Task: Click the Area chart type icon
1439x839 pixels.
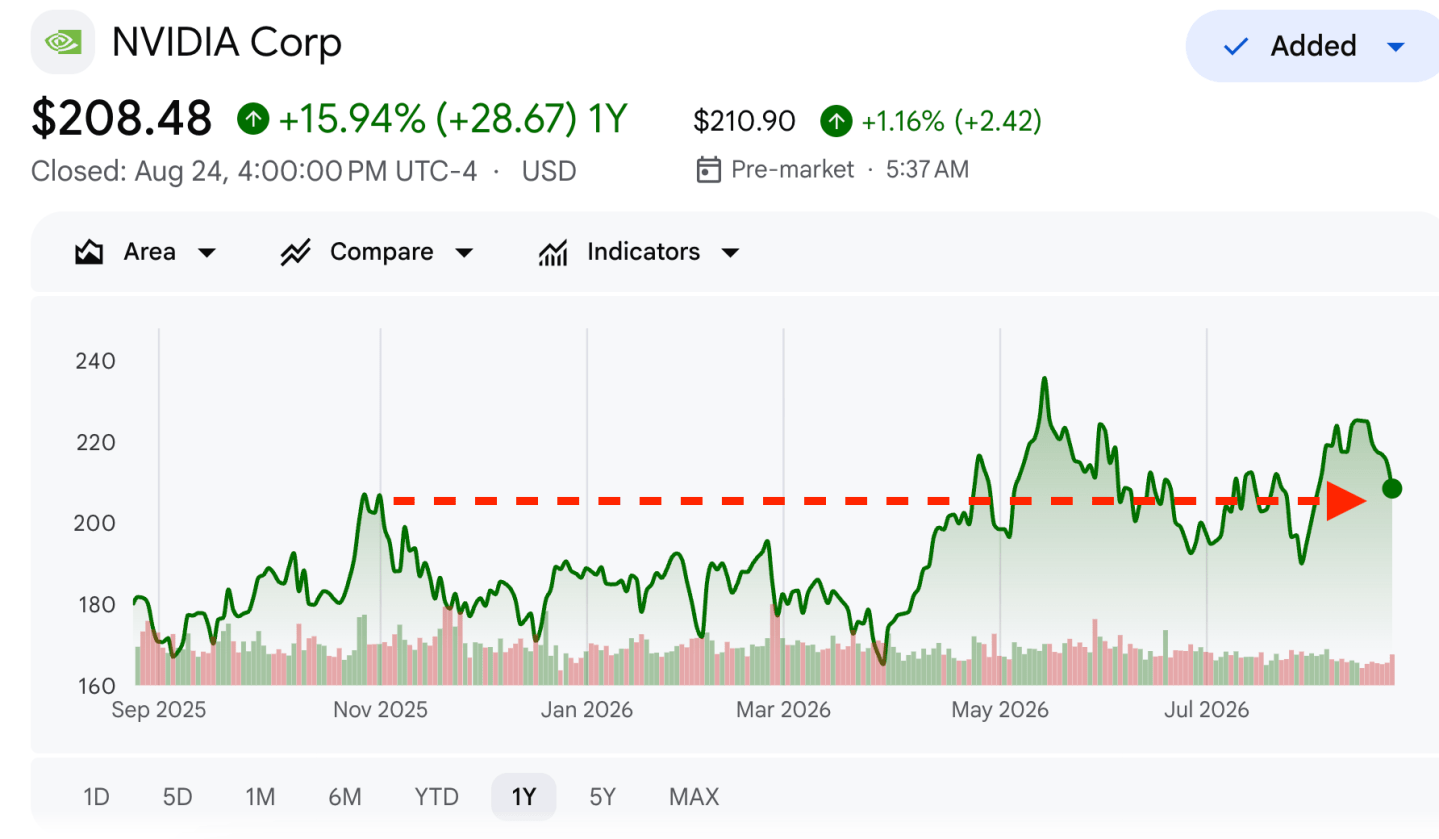Action: [x=89, y=252]
